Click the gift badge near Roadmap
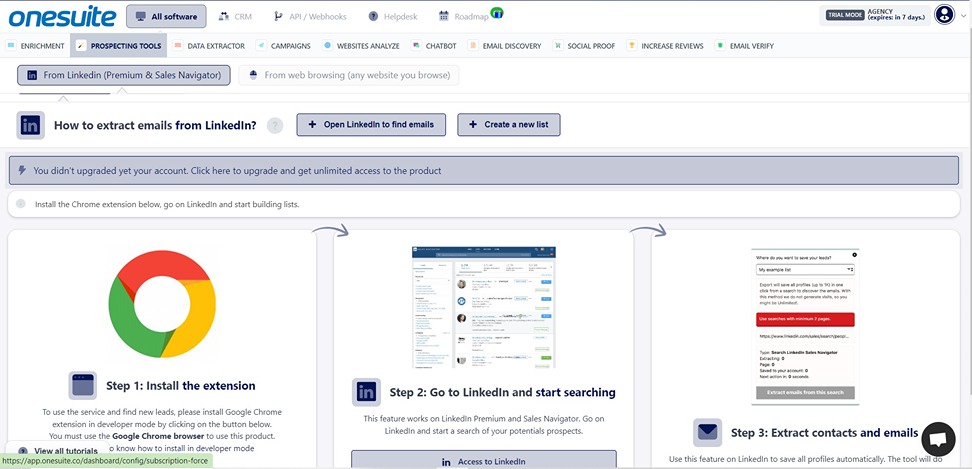Screen dimensions: 972x469 tap(497, 12)
